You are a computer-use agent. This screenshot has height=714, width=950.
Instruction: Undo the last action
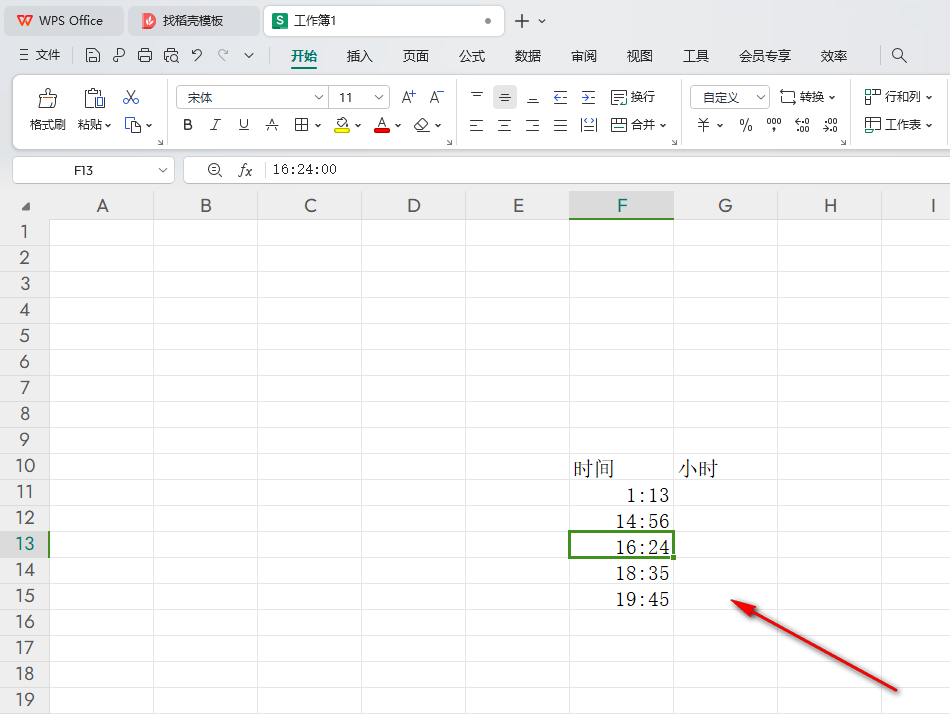tap(196, 55)
